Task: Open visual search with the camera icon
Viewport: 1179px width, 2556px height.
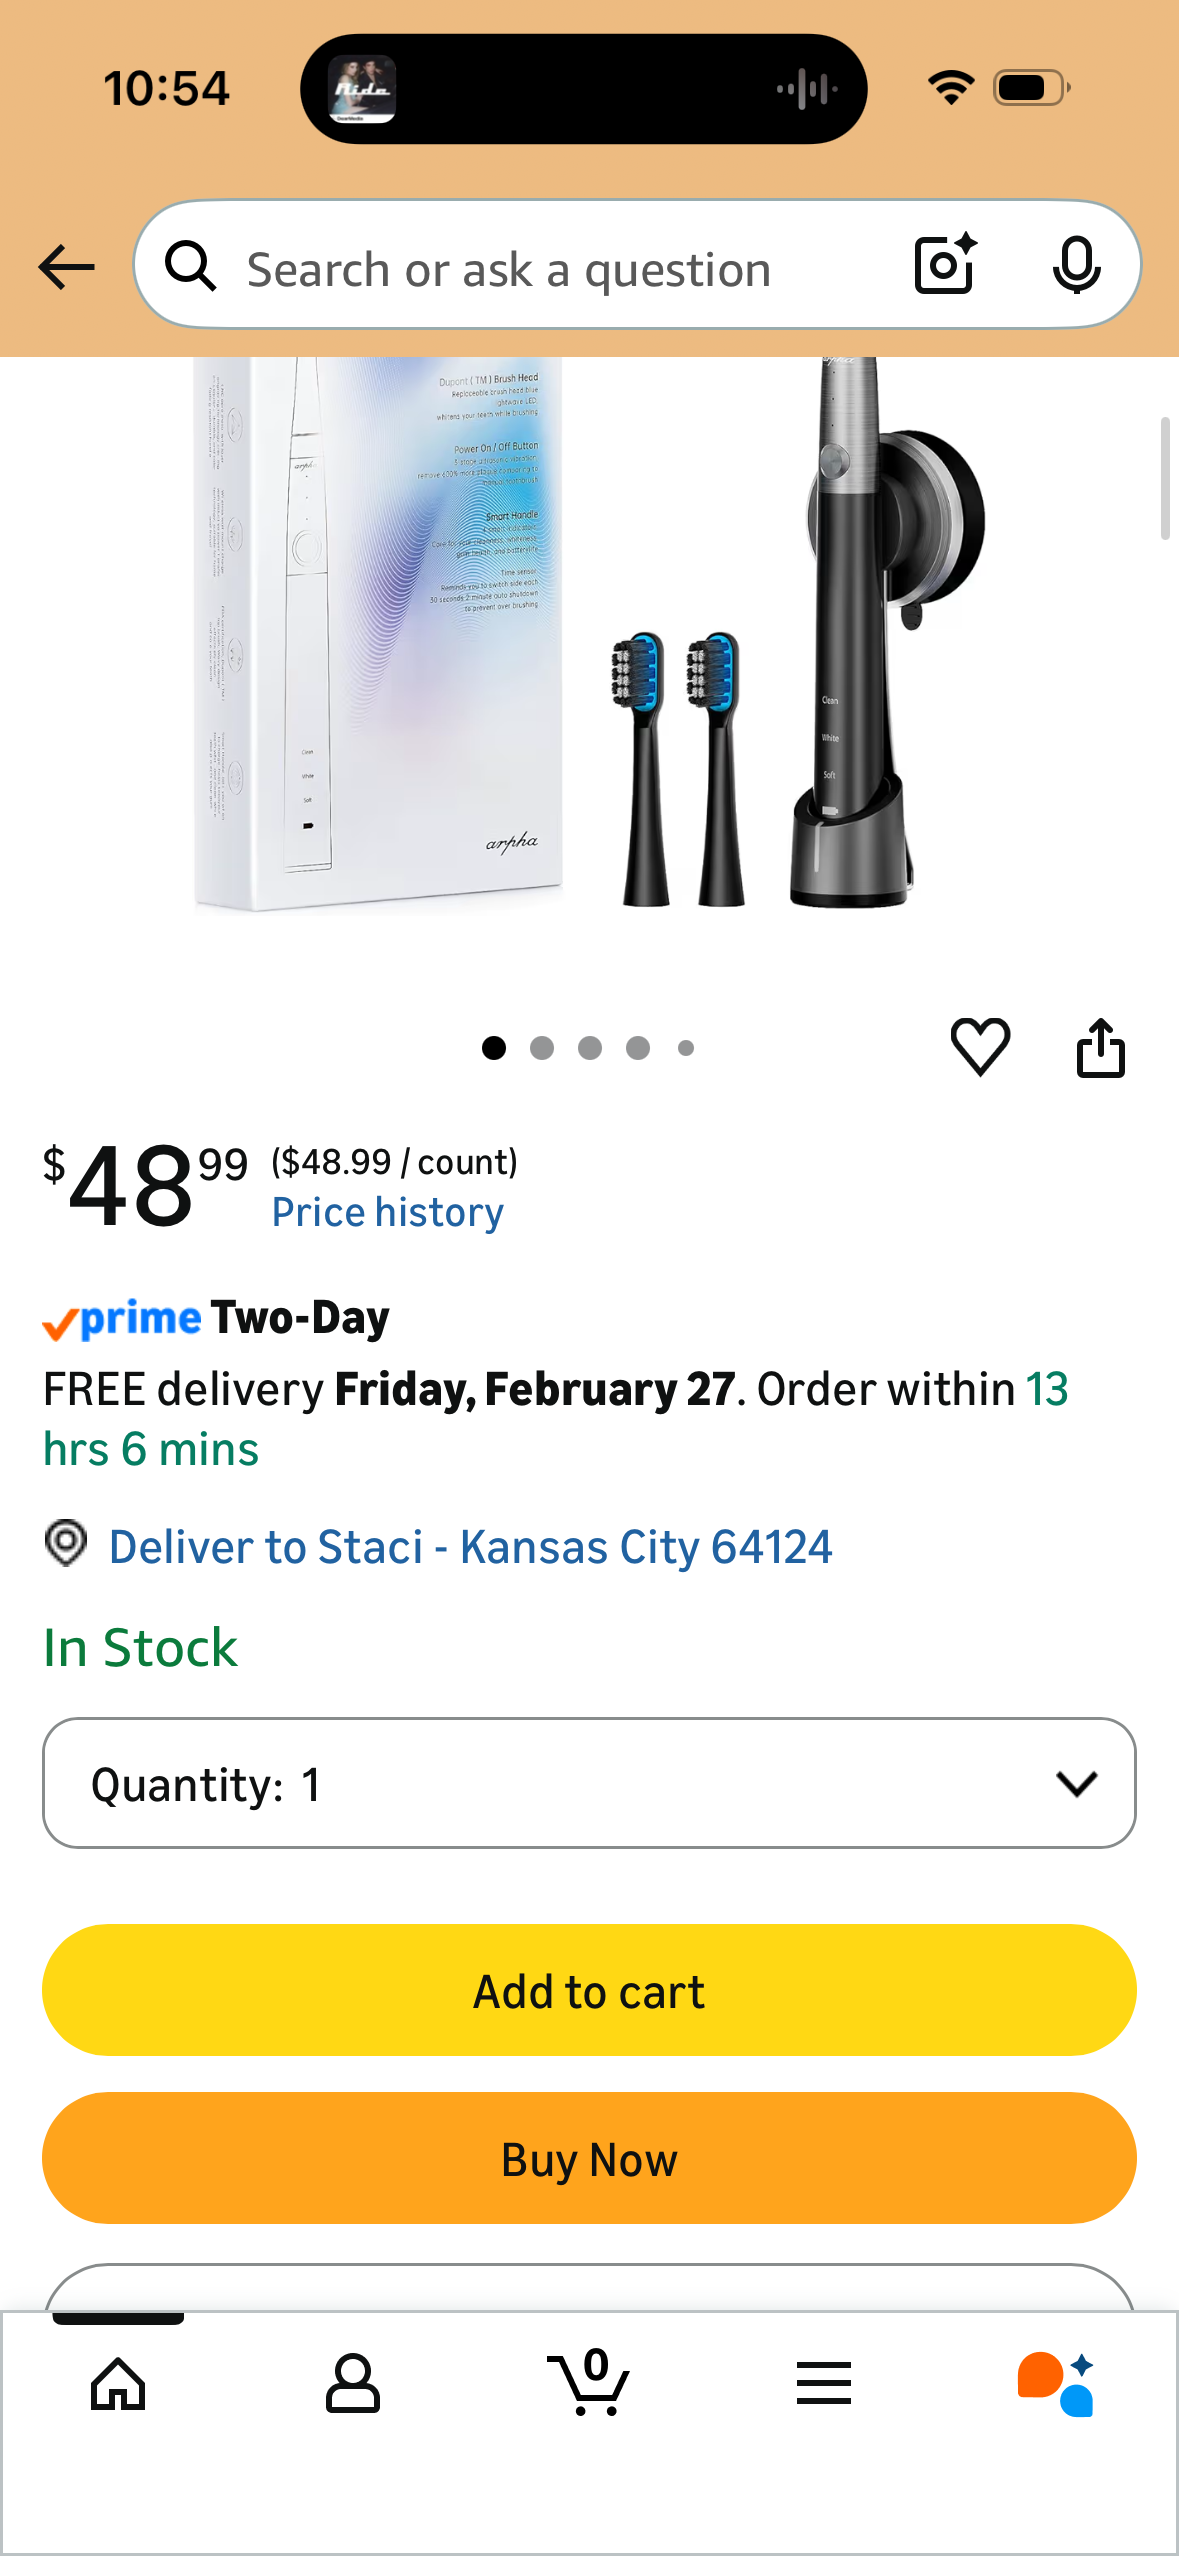Action: (x=941, y=266)
